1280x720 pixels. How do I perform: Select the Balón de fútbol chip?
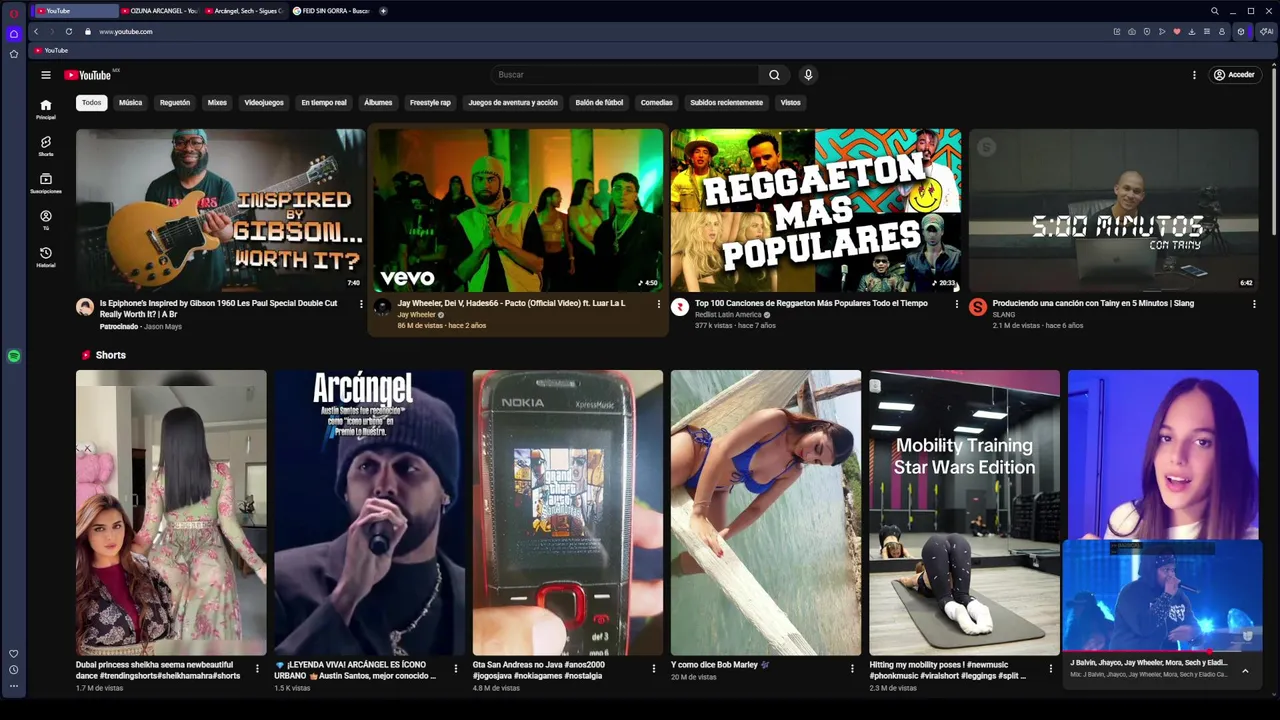(x=599, y=103)
